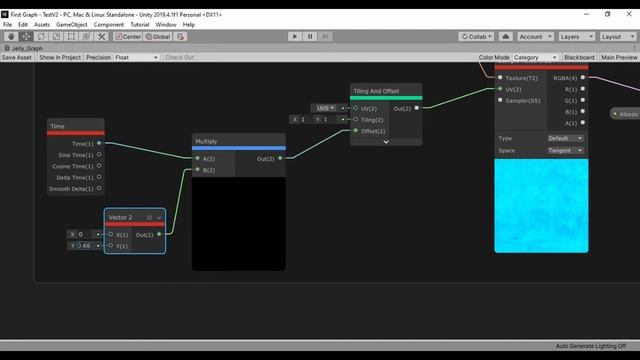Open the Color Mode Category dropdown
640x360 pixels.
[535, 58]
